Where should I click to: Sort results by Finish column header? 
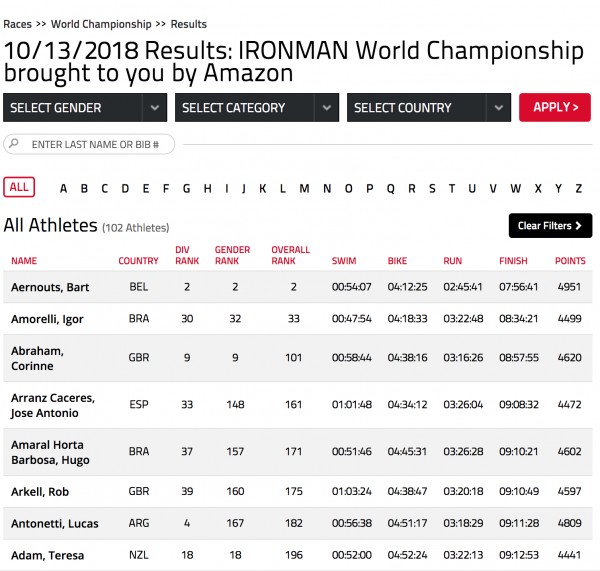513,261
